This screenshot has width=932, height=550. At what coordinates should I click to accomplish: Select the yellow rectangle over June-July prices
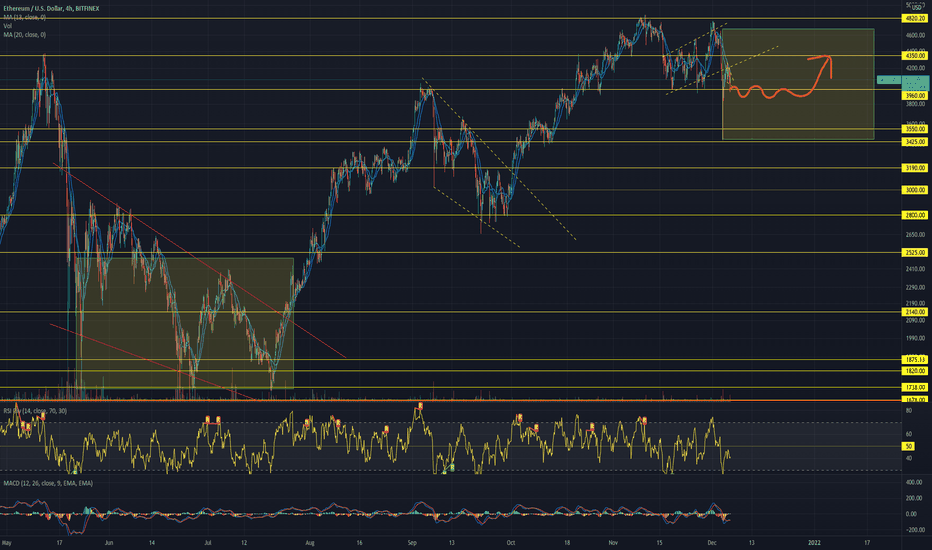[x=185, y=323]
